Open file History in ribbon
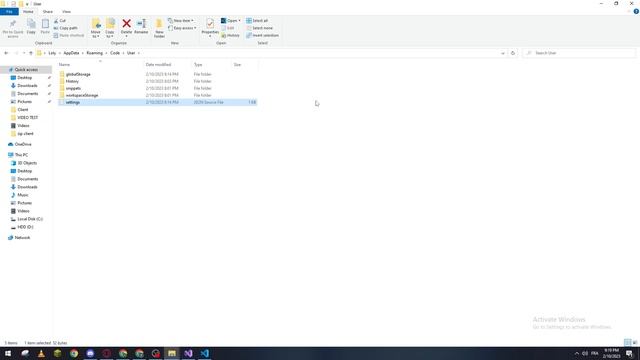 231,36
